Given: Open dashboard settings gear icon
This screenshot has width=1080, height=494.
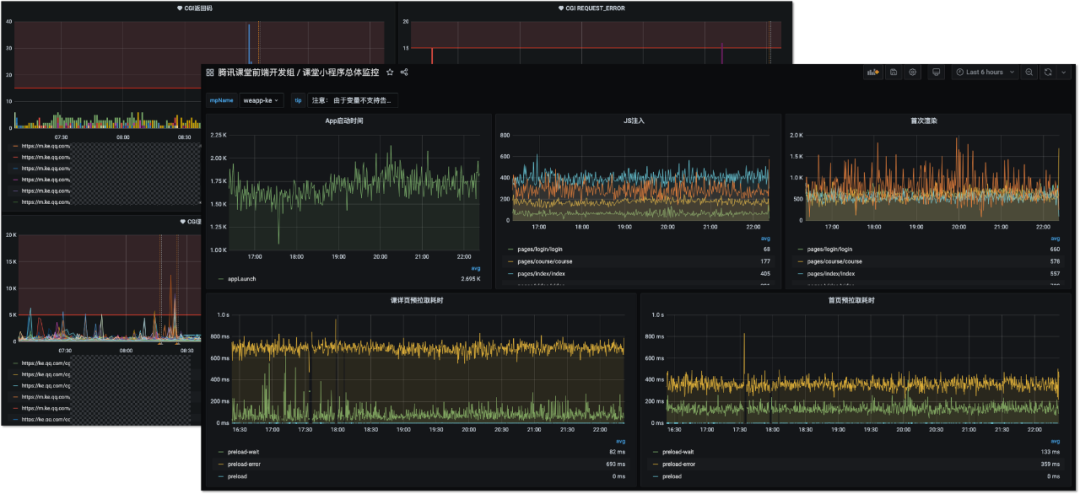Looking at the screenshot, I should [x=913, y=72].
